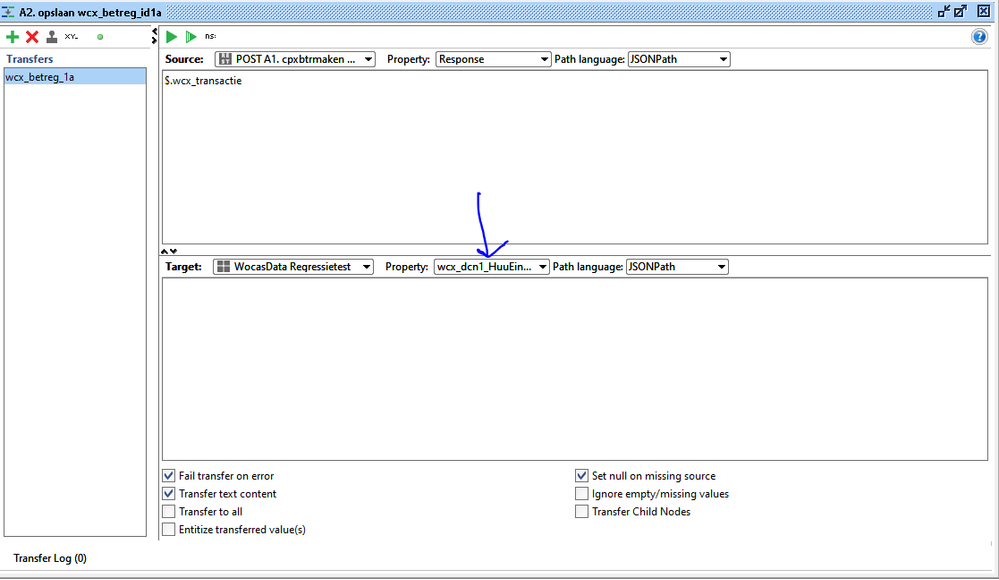This screenshot has width=999, height=580.
Task: Click the property transfer icon in title bar
Action: pos(8,12)
